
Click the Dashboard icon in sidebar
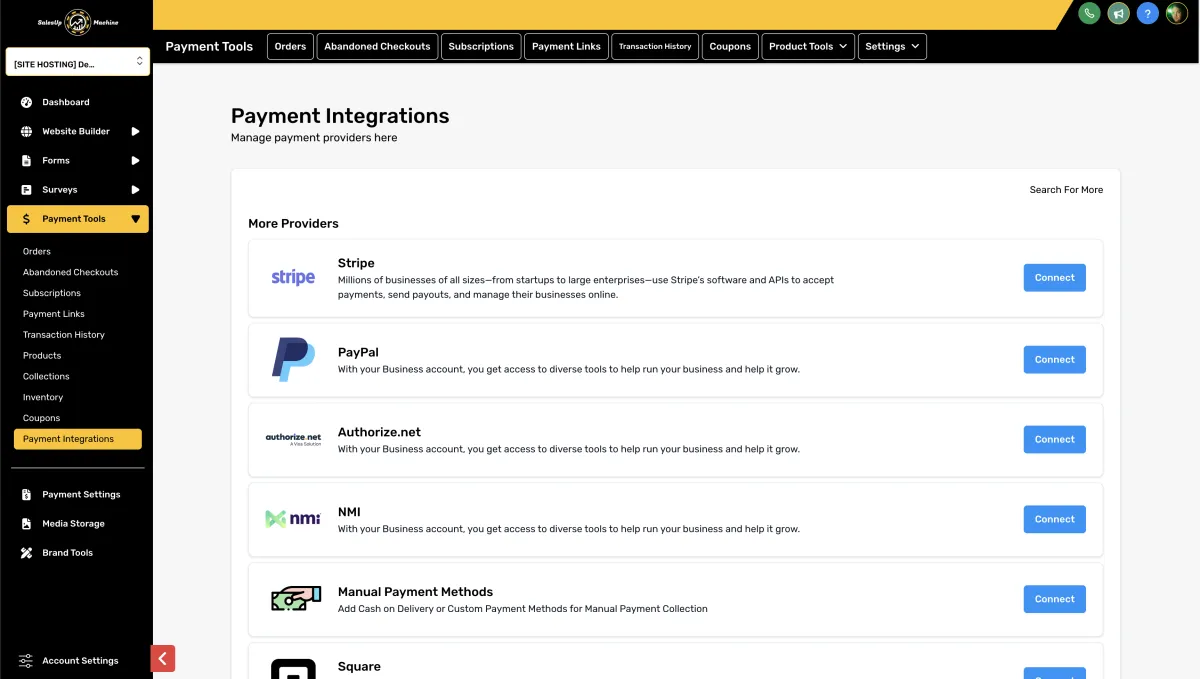point(26,102)
